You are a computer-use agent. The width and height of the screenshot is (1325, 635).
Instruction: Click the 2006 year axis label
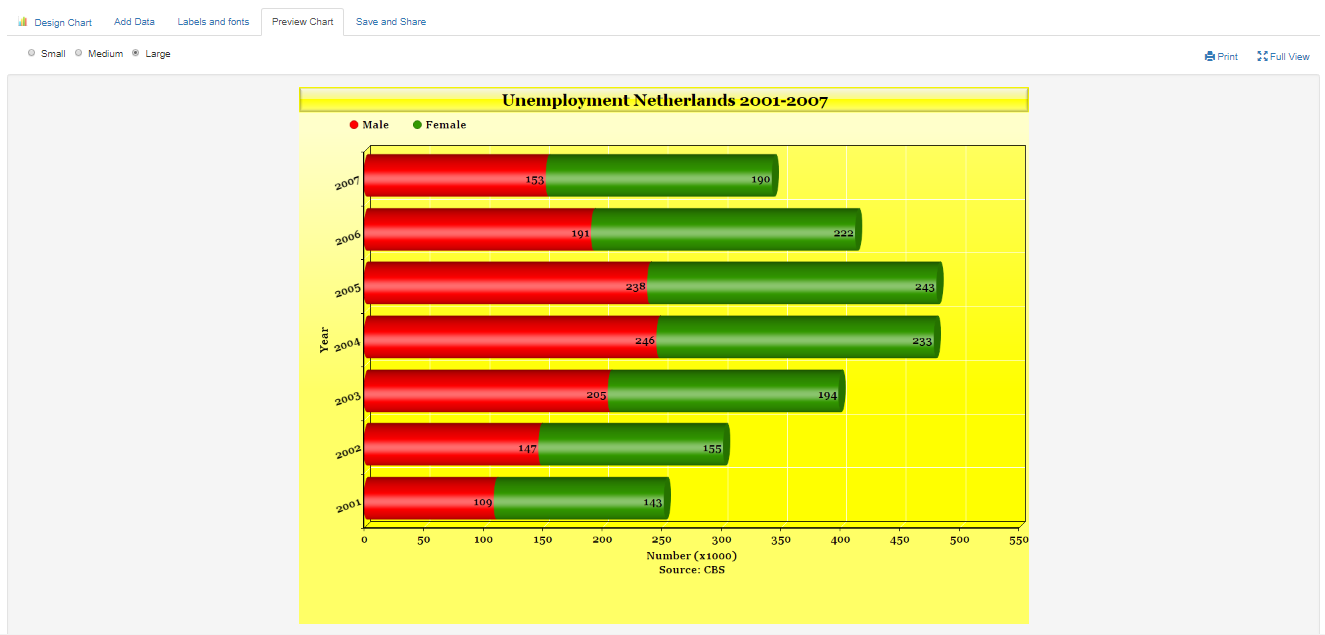click(x=347, y=237)
